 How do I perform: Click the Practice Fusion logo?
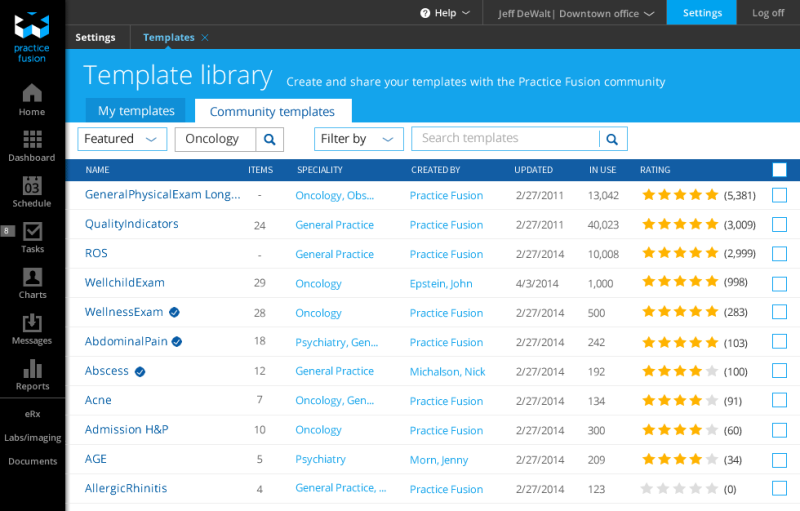[32, 37]
